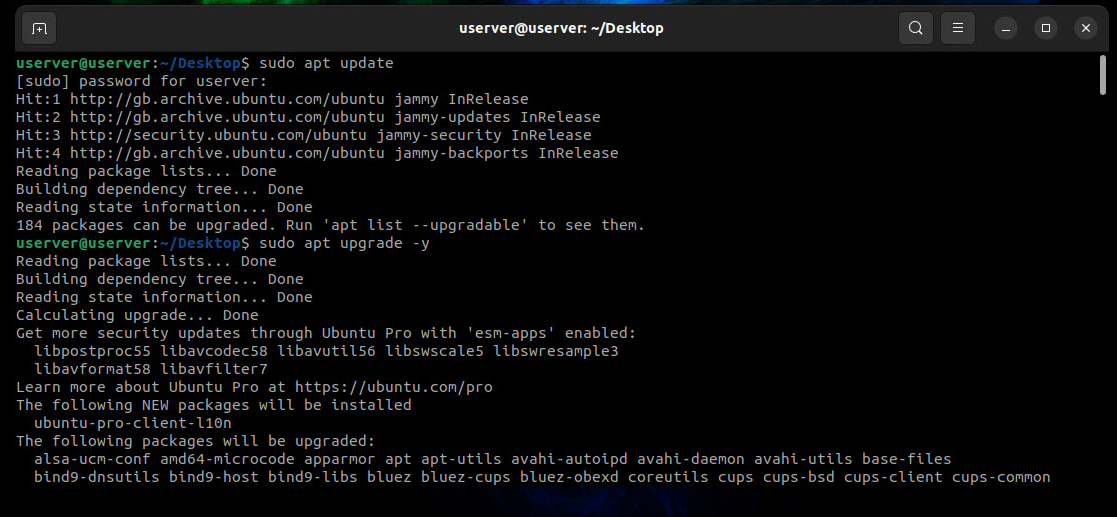Close the terminal window
Image resolution: width=1117 pixels, height=517 pixels.
(1086, 28)
